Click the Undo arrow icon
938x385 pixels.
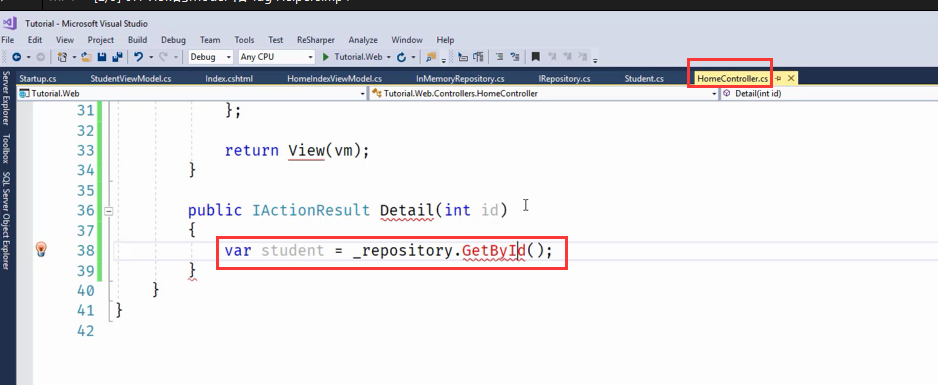139,57
